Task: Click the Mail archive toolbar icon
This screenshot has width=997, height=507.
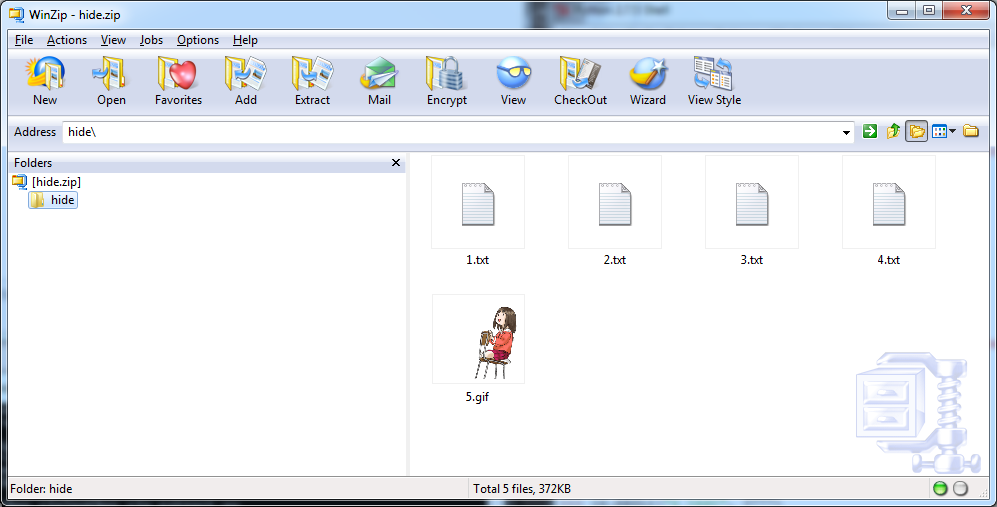Action: click(x=379, y=73)
